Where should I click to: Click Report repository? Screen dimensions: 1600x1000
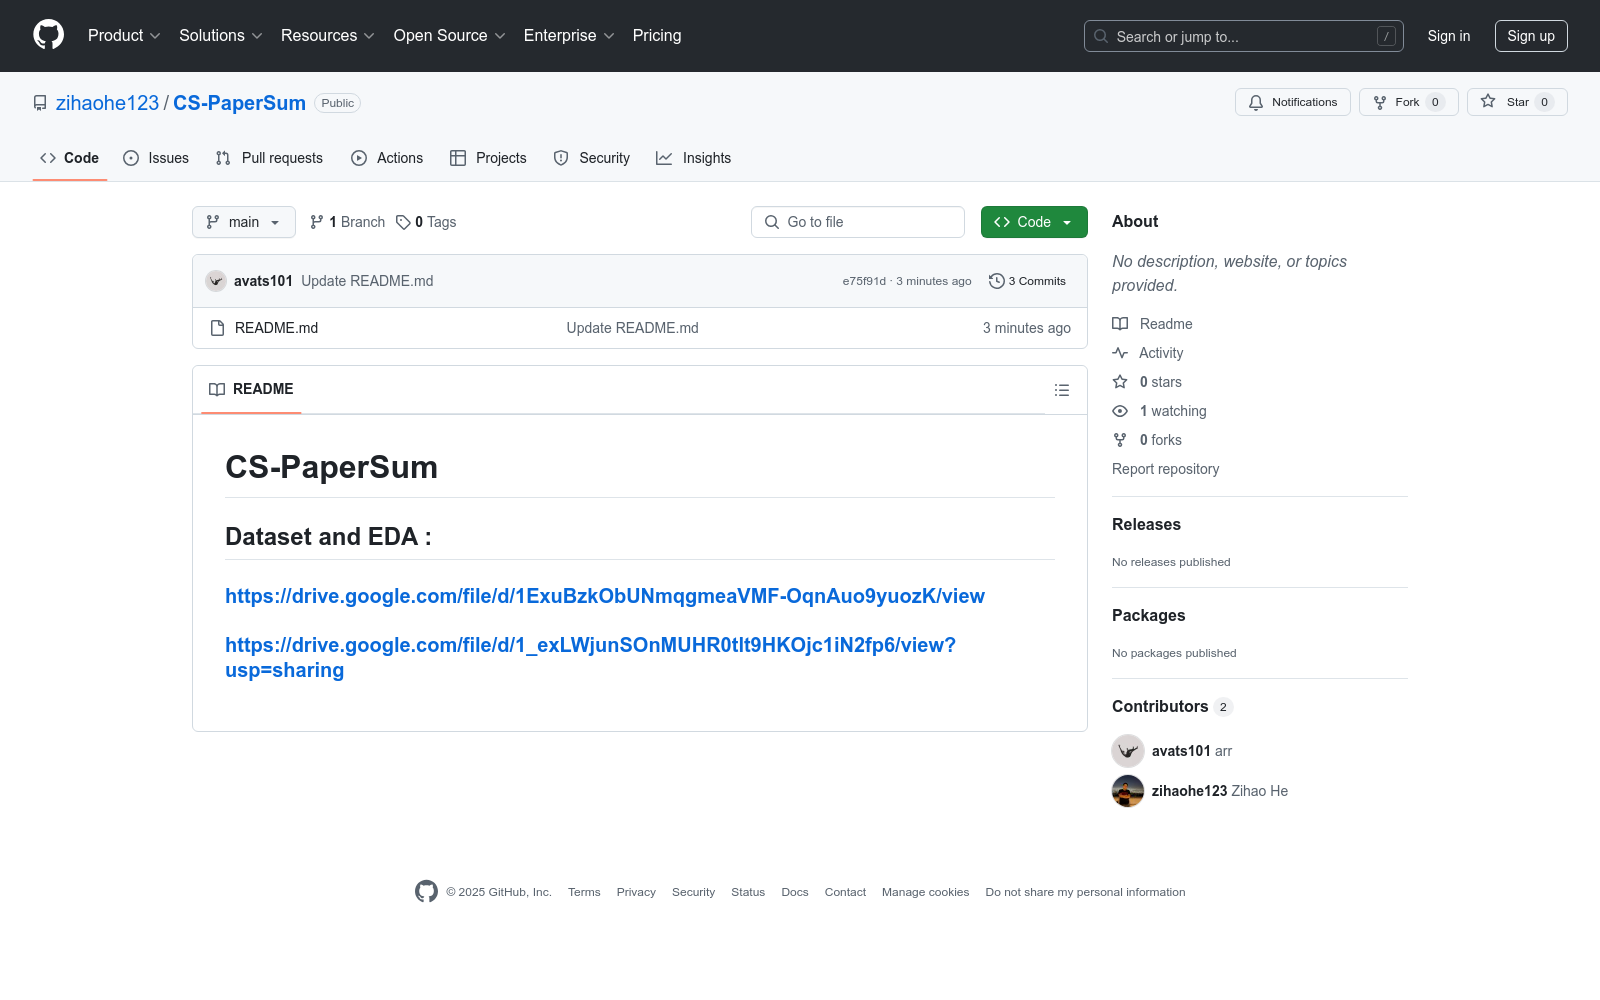point(1165,469)
